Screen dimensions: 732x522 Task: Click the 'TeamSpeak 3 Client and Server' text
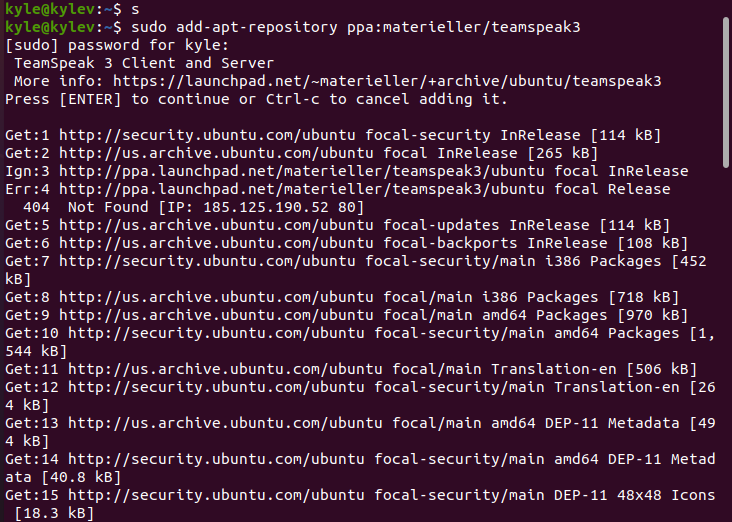[144, 63]
